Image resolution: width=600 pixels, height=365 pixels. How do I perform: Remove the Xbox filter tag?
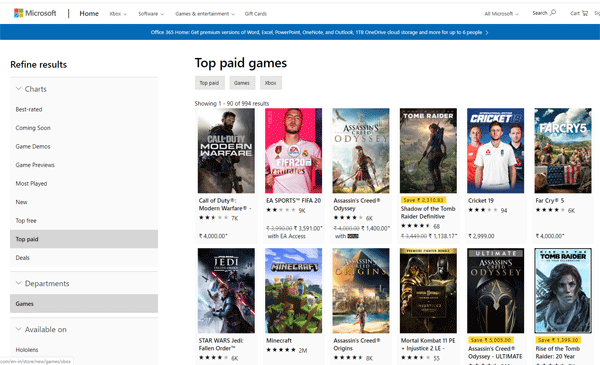(271, 83)
